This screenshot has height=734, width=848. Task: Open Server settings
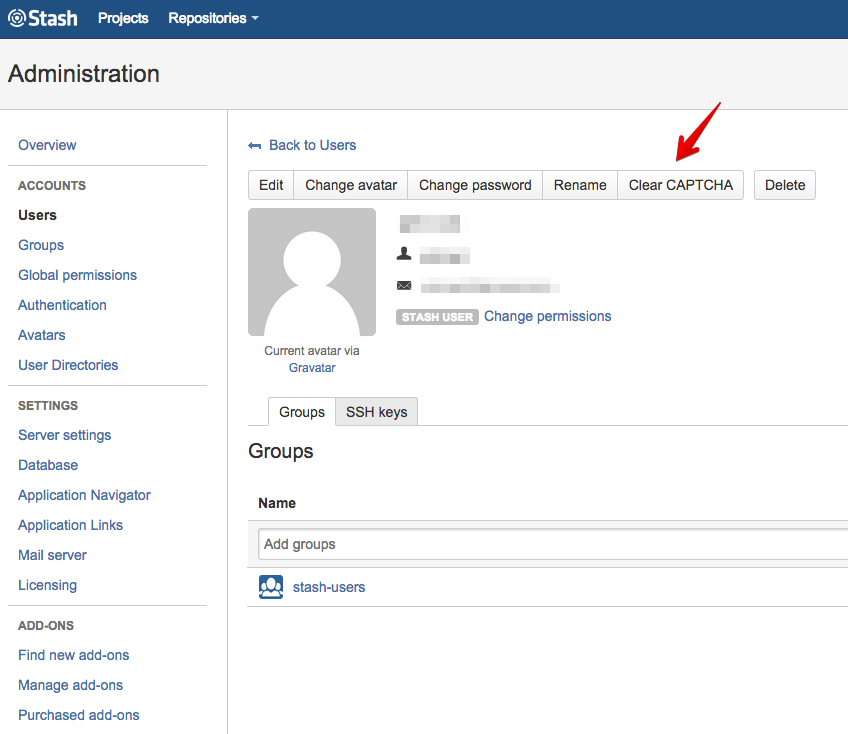click(x=64, y=435)
